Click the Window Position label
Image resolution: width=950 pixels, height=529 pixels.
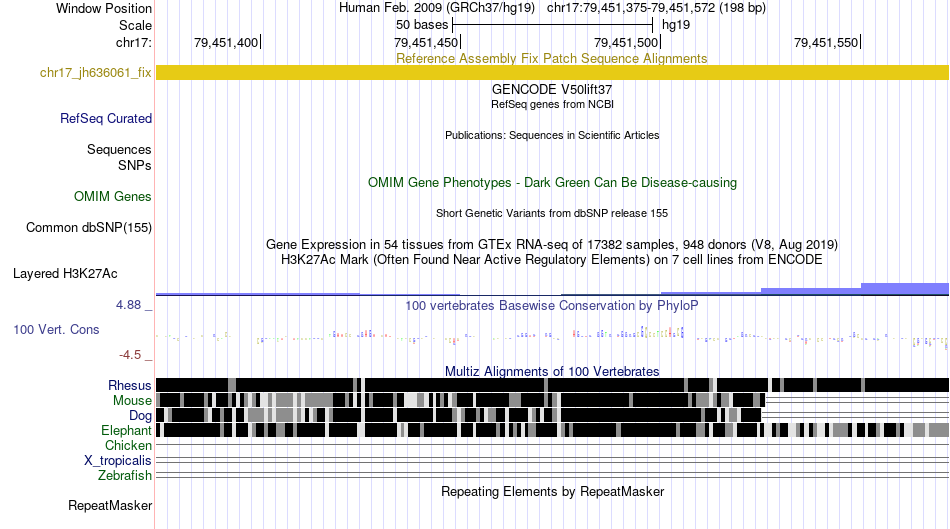tap(104, 8)
